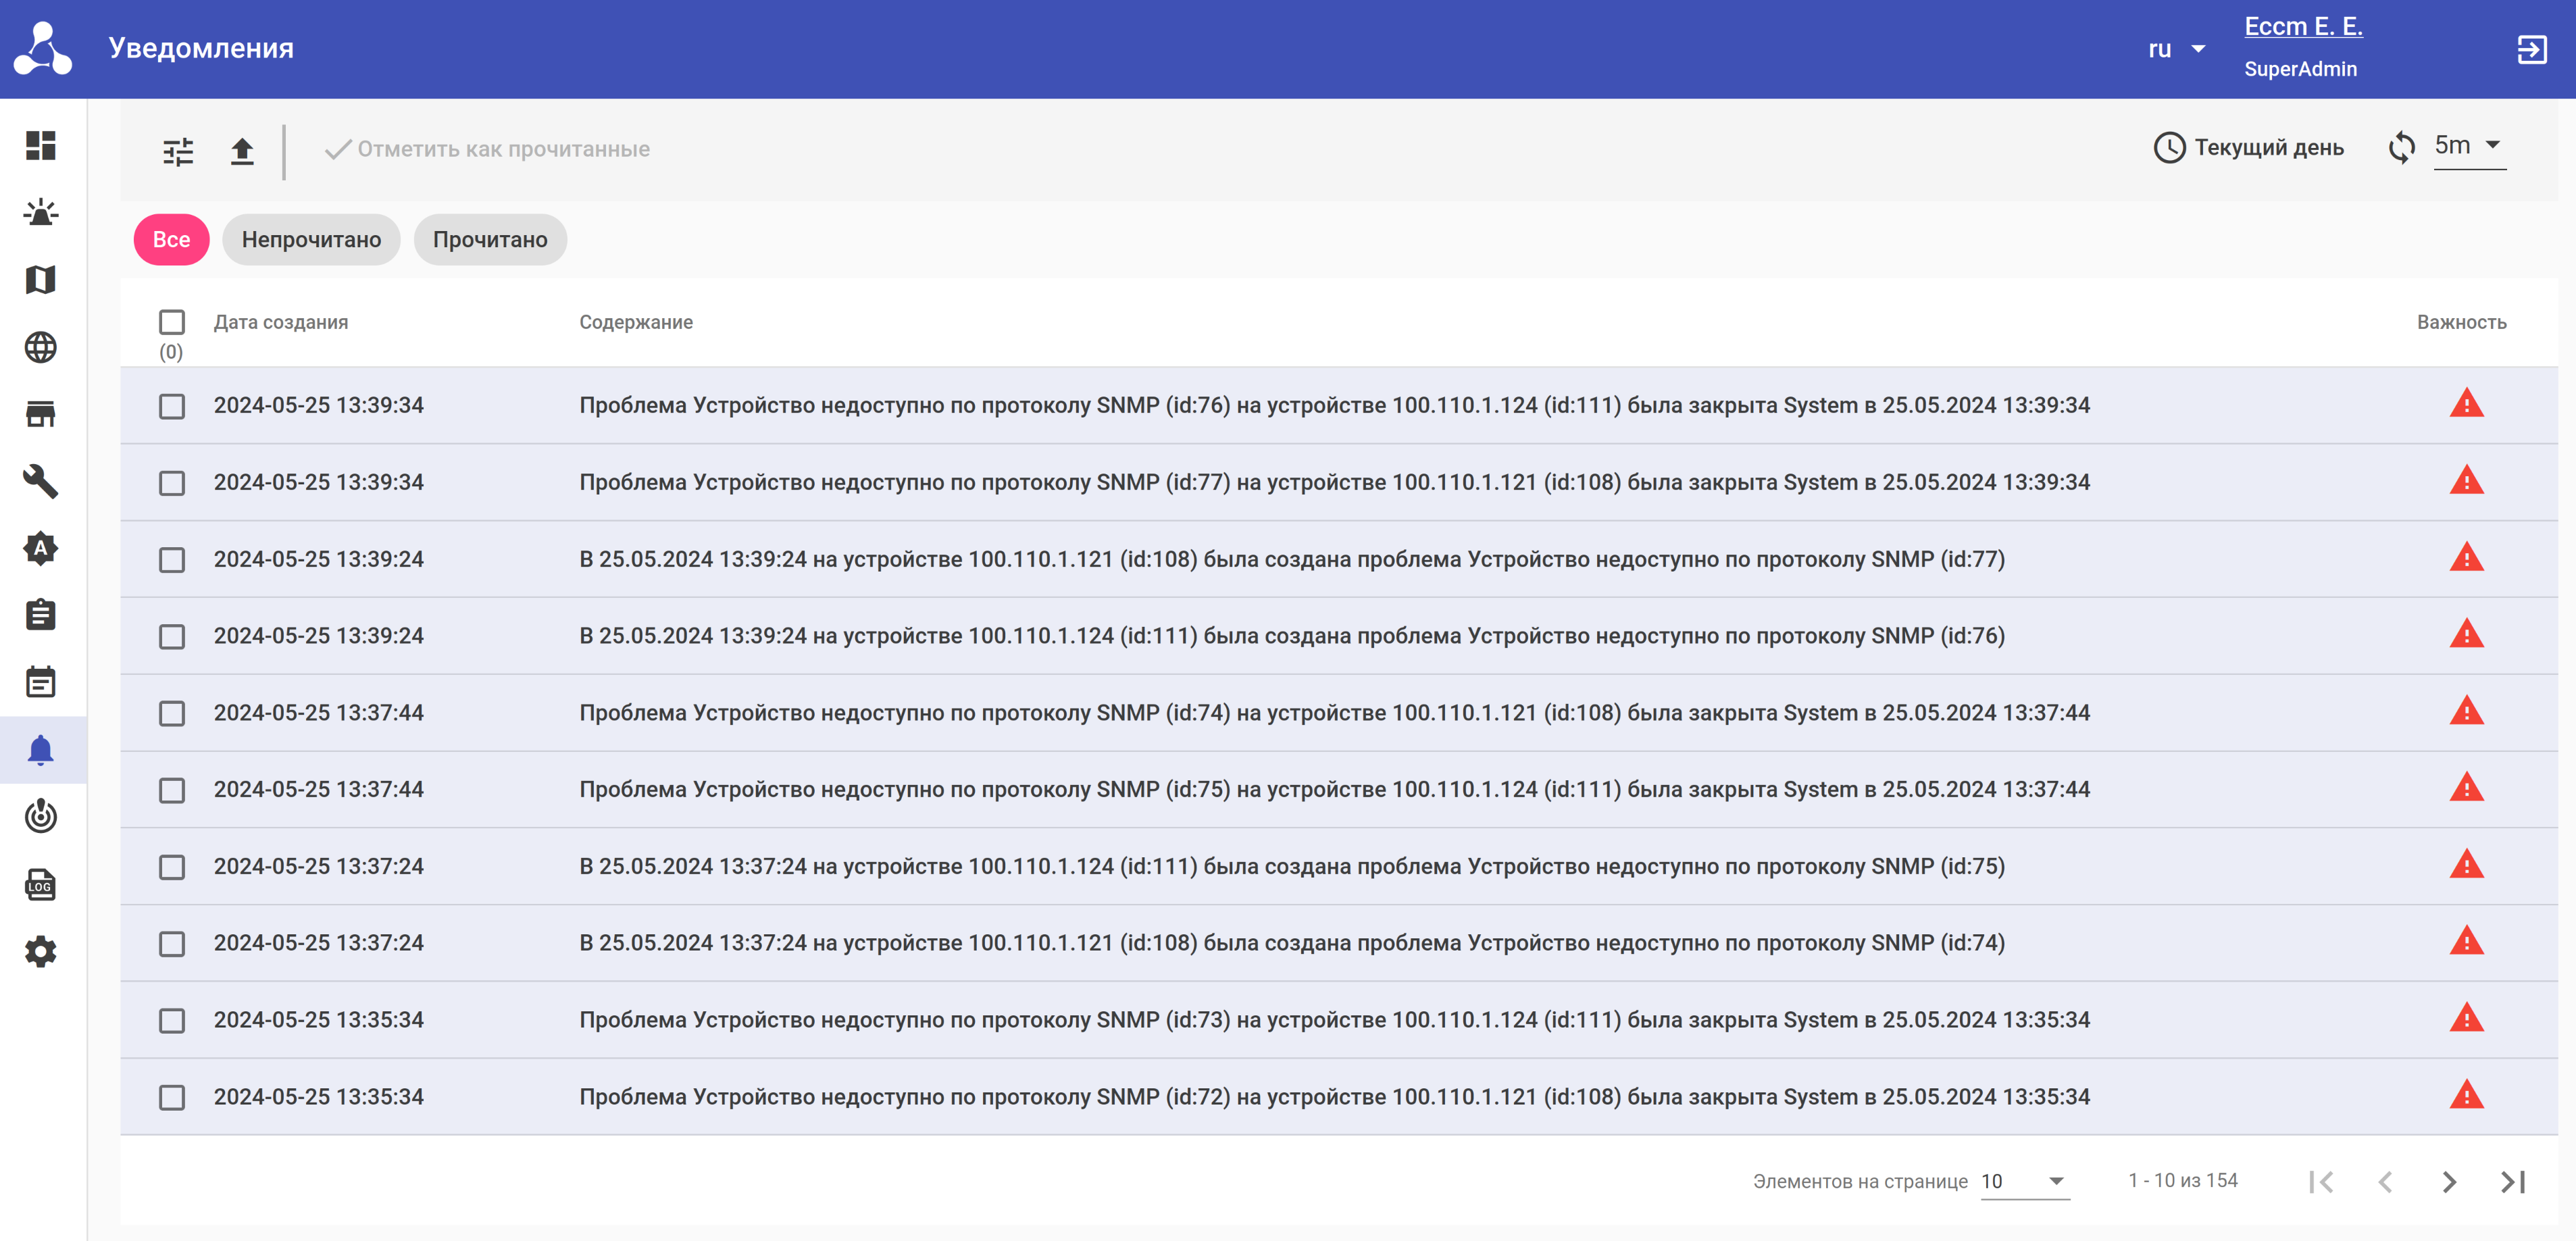Screen dimensions: 2576x1241
Task: Go to the next page arrow
Action: click(2448, 1182)
